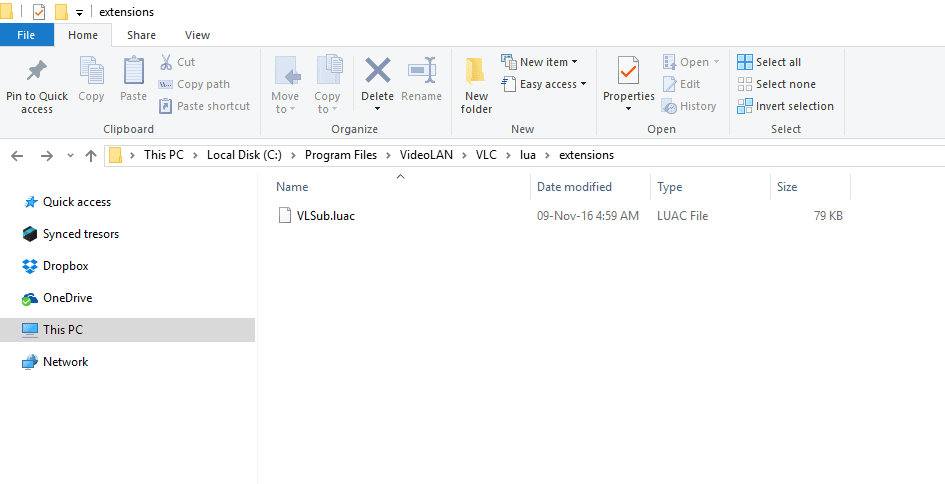Switch to the Share ribbon tab
The width and height of the screenshot is (945, 484).
tap(141, 35)
